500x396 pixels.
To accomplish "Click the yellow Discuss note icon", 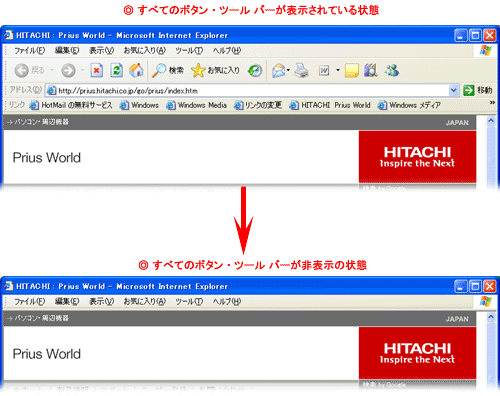I will pos(351,70).
